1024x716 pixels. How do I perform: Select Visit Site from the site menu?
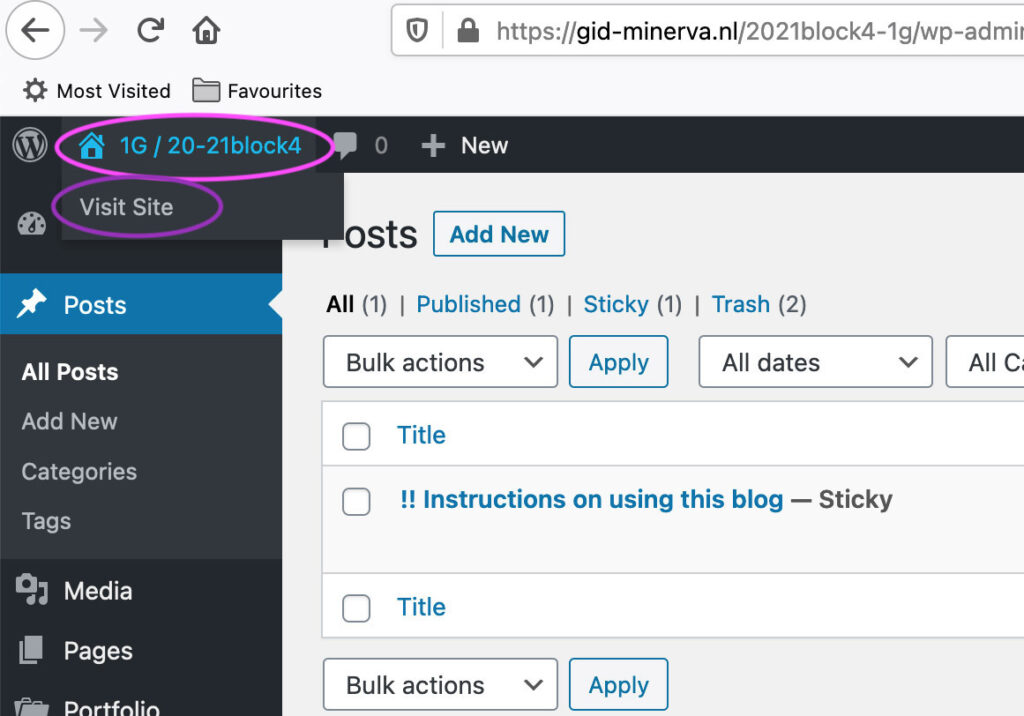pos(127,207)
